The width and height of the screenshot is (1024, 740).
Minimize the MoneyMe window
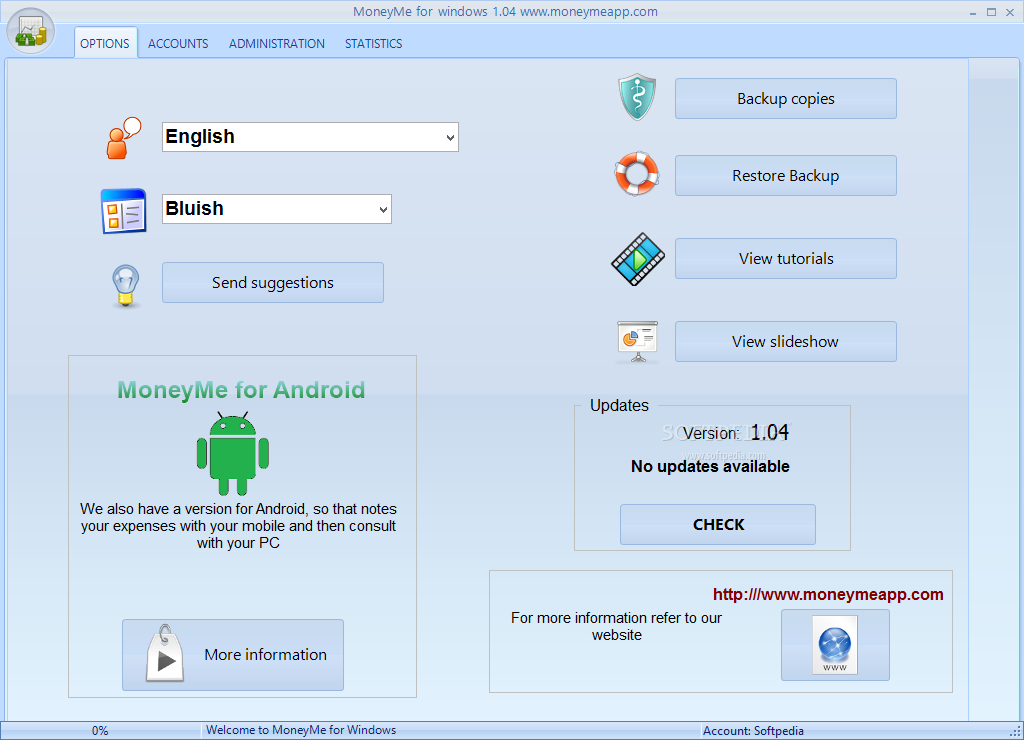(973, 12)
